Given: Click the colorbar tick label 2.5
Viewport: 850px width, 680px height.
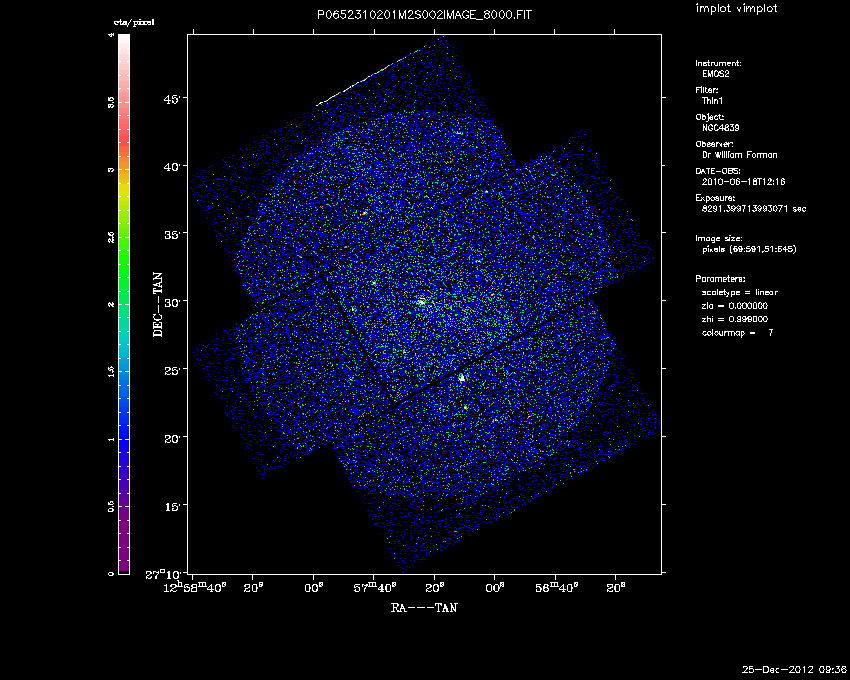Looking at the screenshot, I should (x=111, y=236).
